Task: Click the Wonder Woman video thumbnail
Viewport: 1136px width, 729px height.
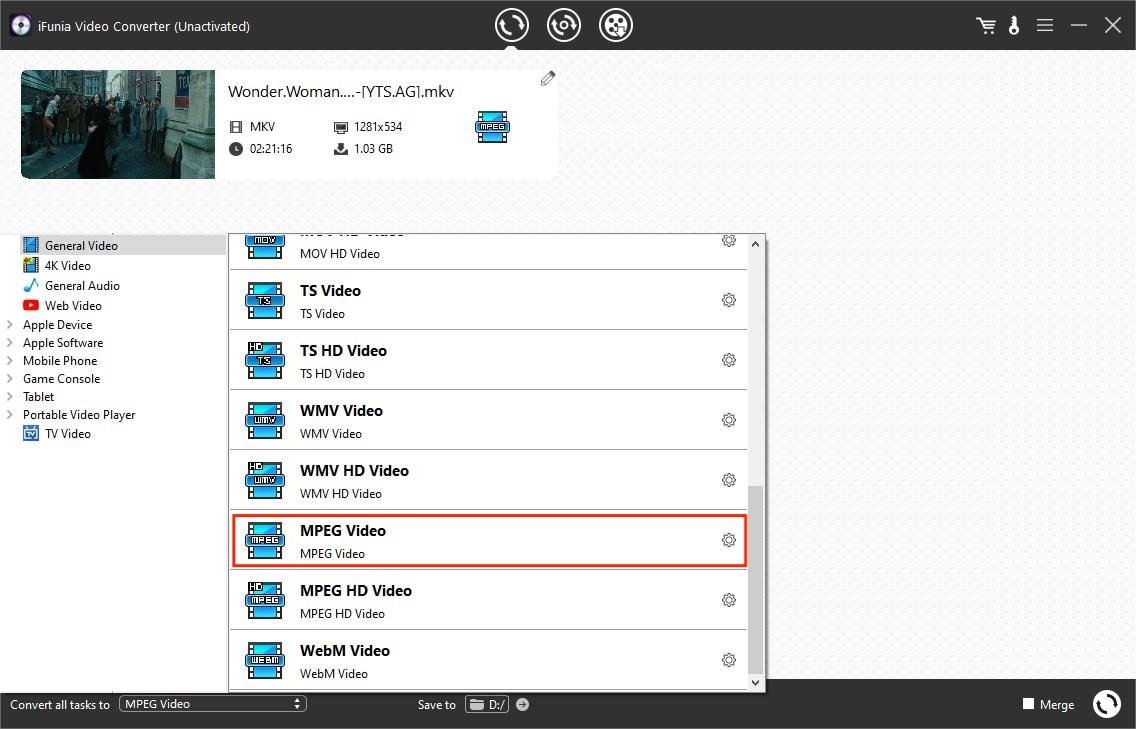Action: [117, 123]
